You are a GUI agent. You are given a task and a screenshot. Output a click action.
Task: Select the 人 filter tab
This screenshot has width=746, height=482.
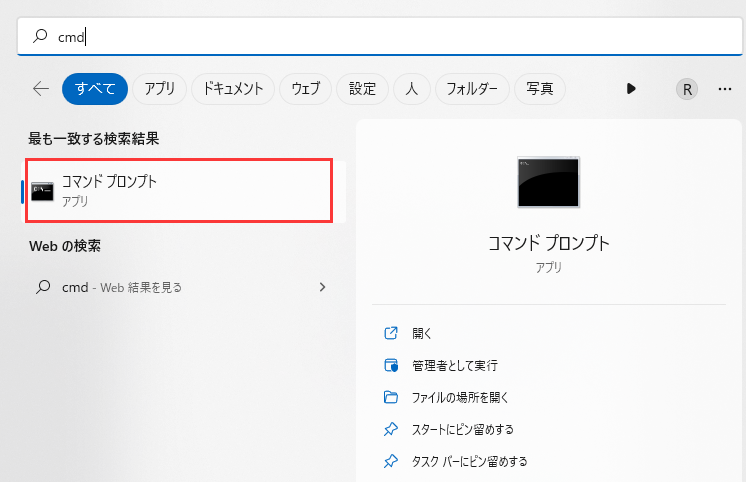(x=412, y=89)
